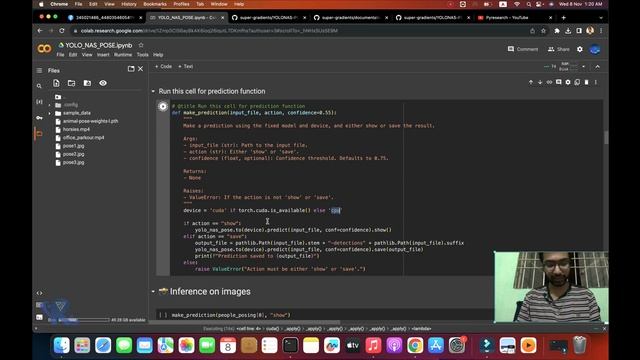Open the Comment button
640x360 pixels.
(523, 49)
